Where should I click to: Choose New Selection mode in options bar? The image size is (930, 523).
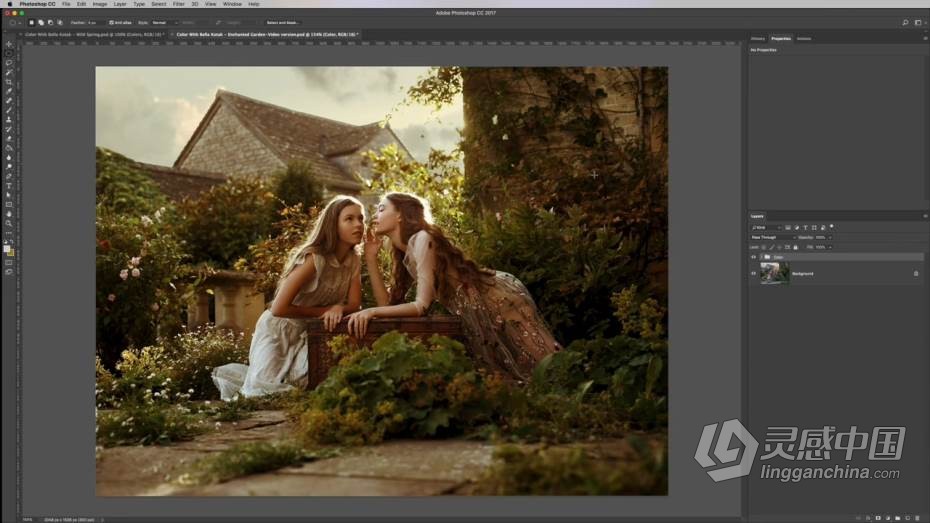[x=31, y=23]
